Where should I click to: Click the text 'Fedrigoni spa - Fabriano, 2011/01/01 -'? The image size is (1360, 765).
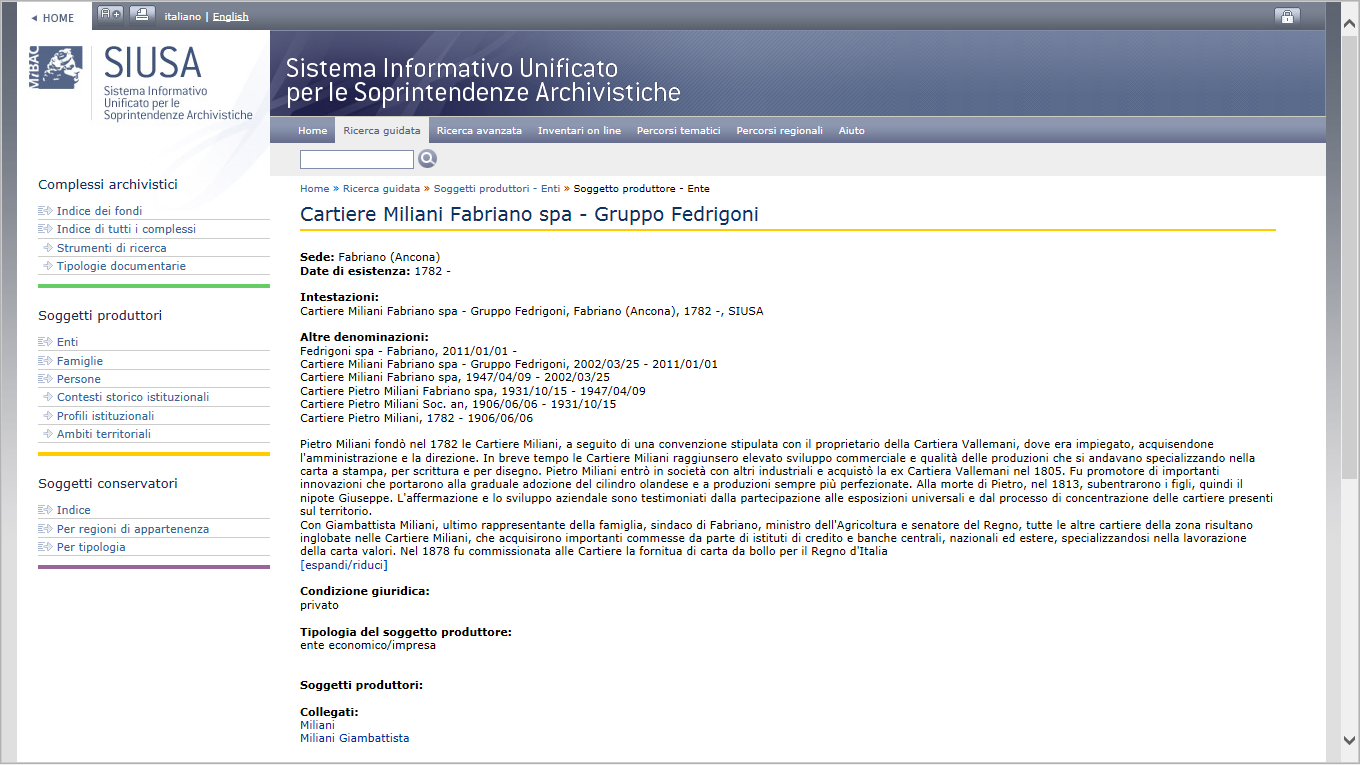tap(409, 351)
